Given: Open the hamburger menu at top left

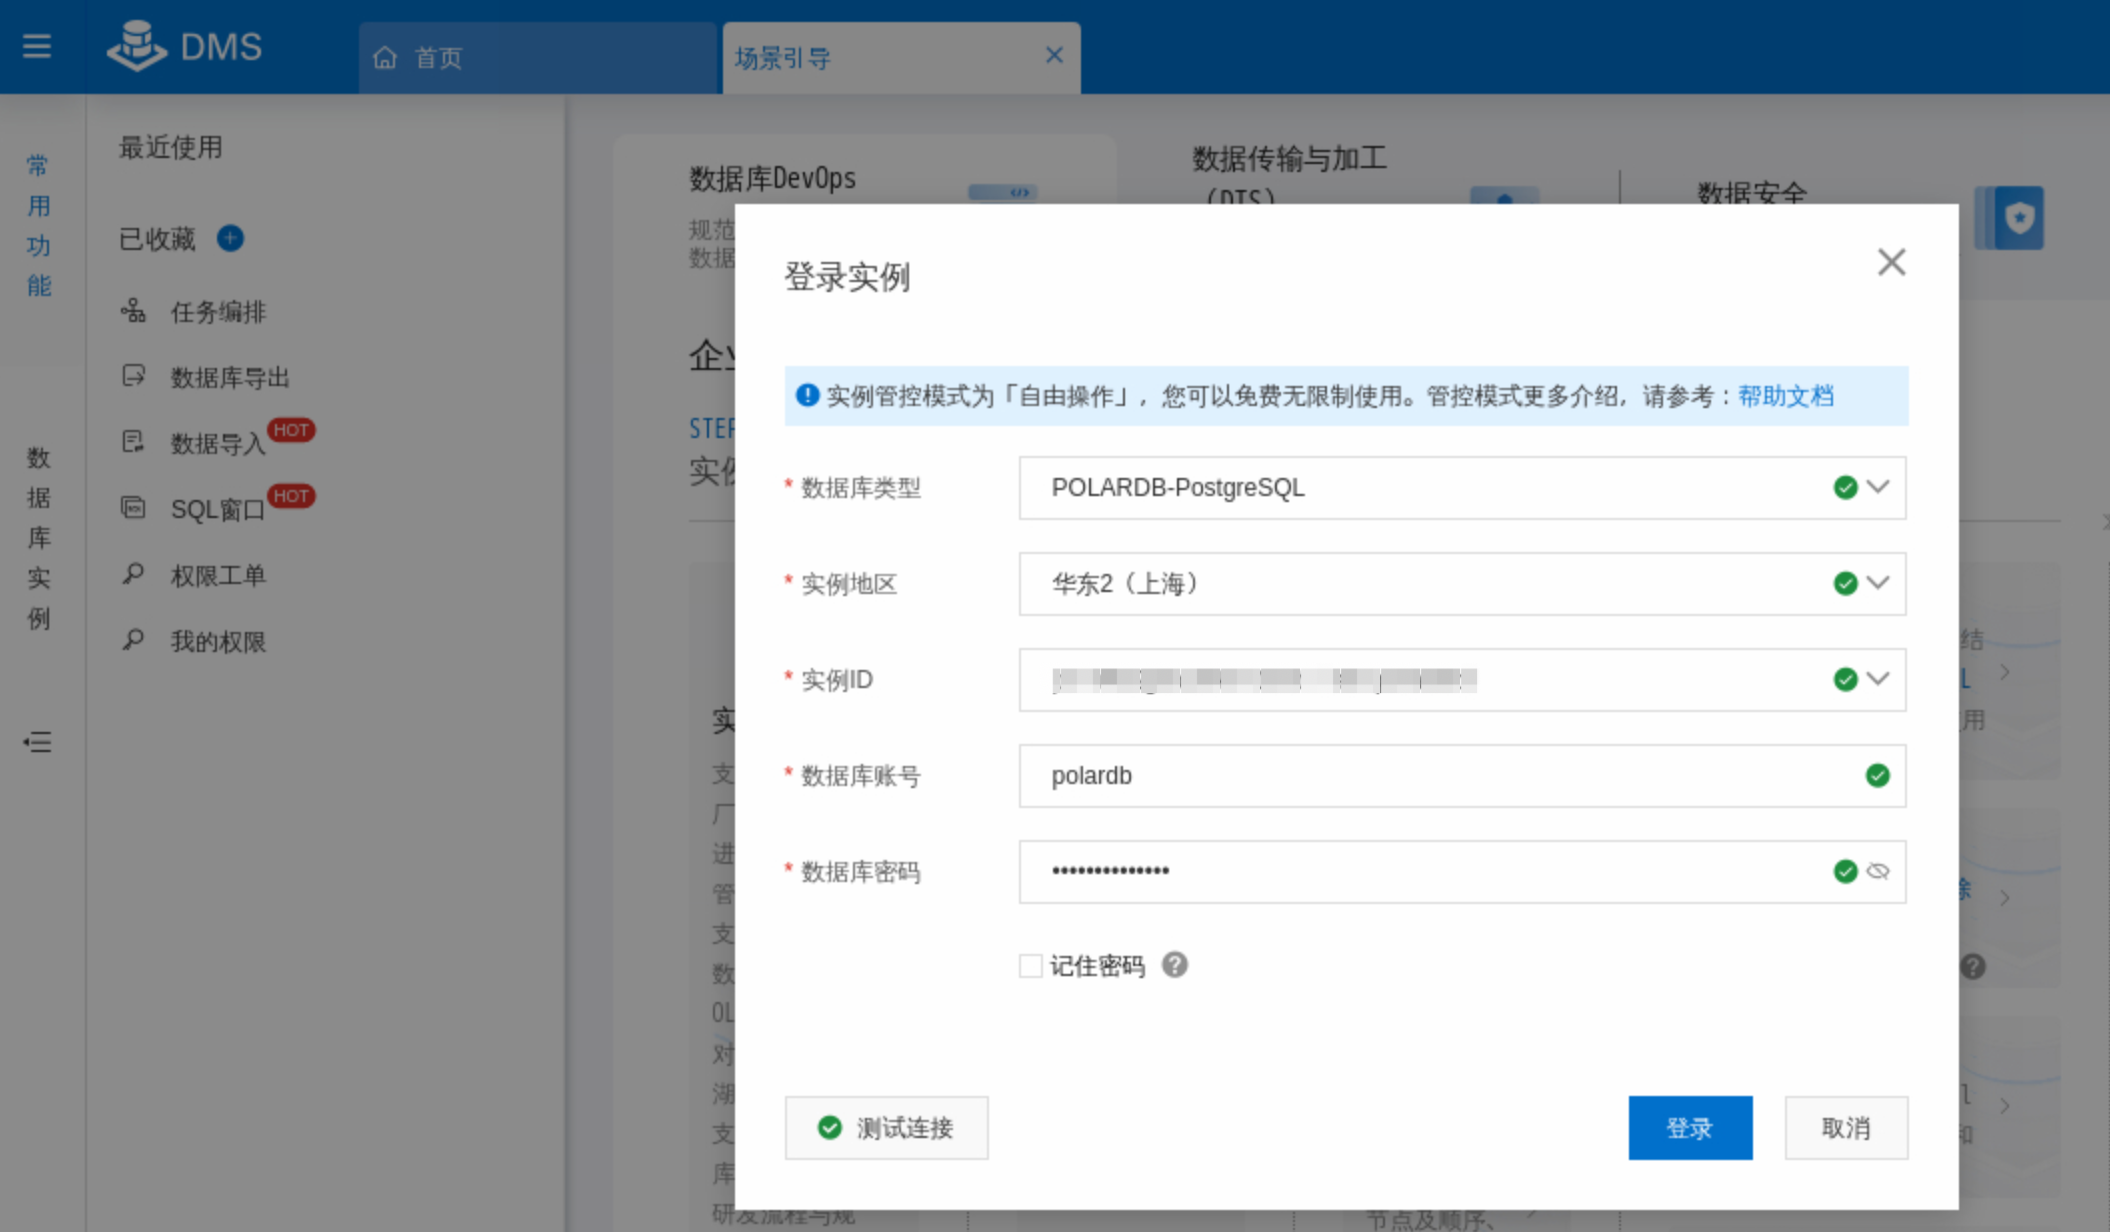Looking at the screenshot, I should coord(37,46).
